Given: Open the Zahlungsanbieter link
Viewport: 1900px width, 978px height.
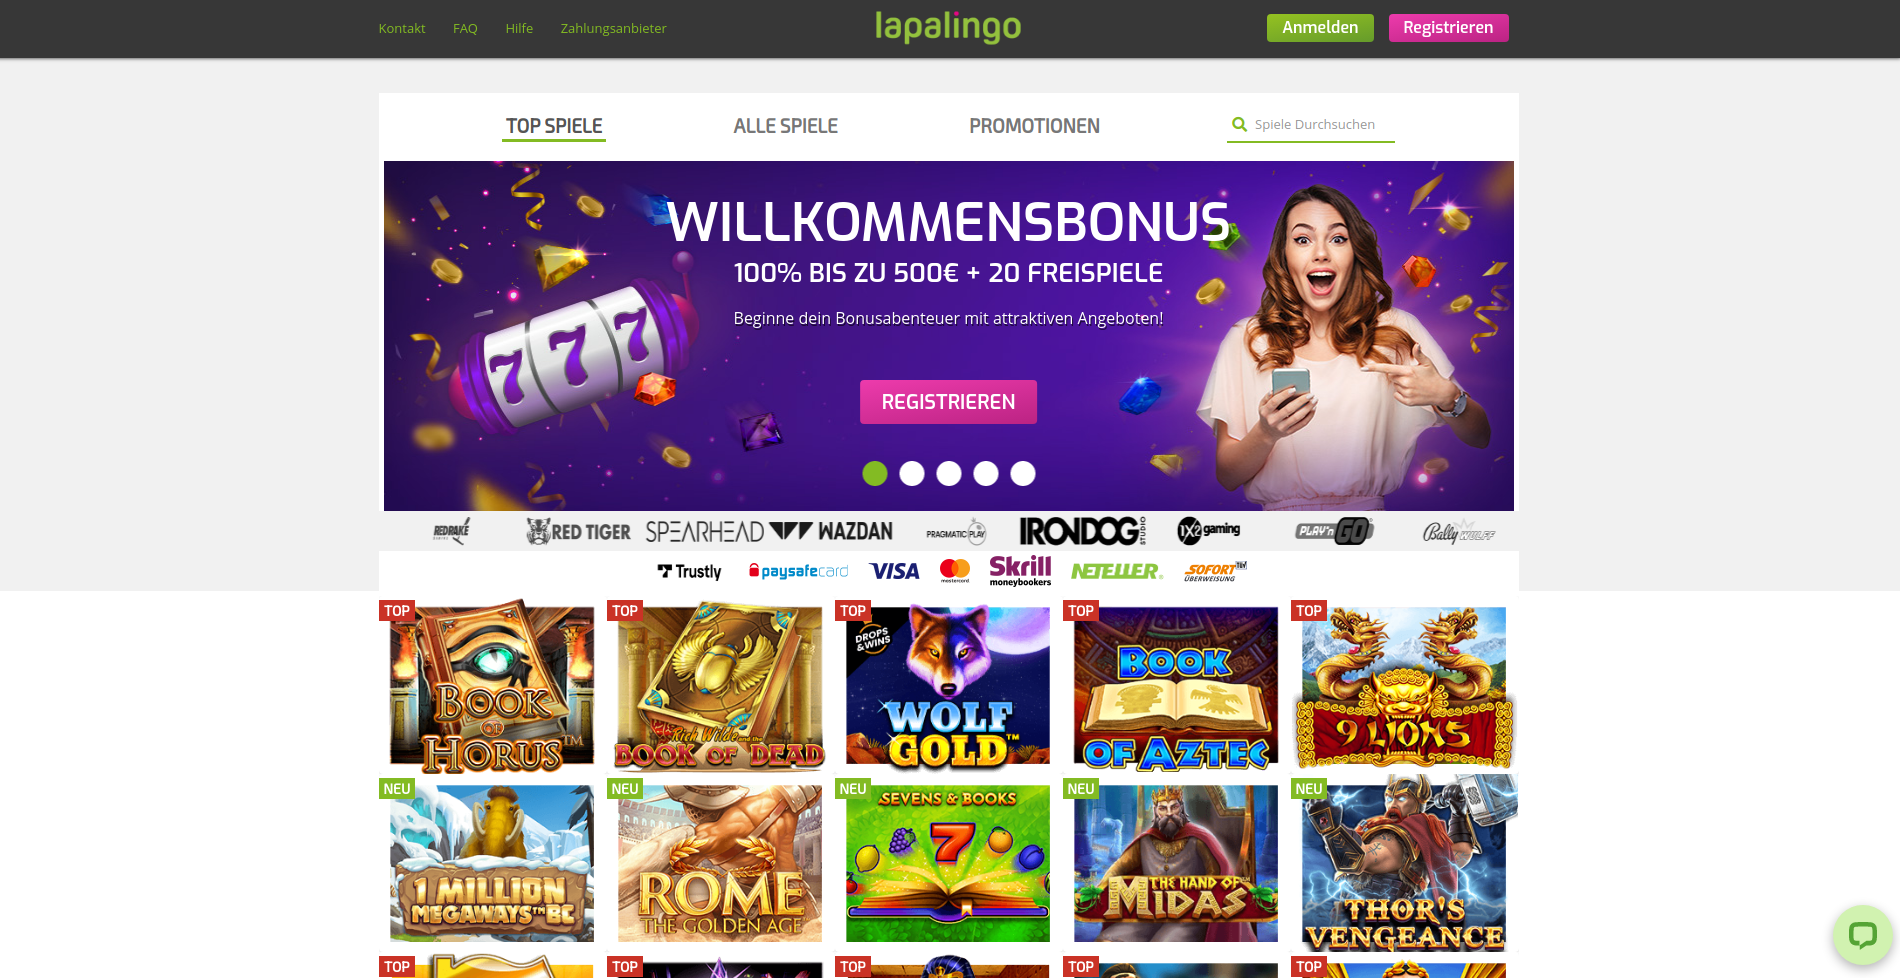Looking at the screenshot, I should [x=613, y=28].
